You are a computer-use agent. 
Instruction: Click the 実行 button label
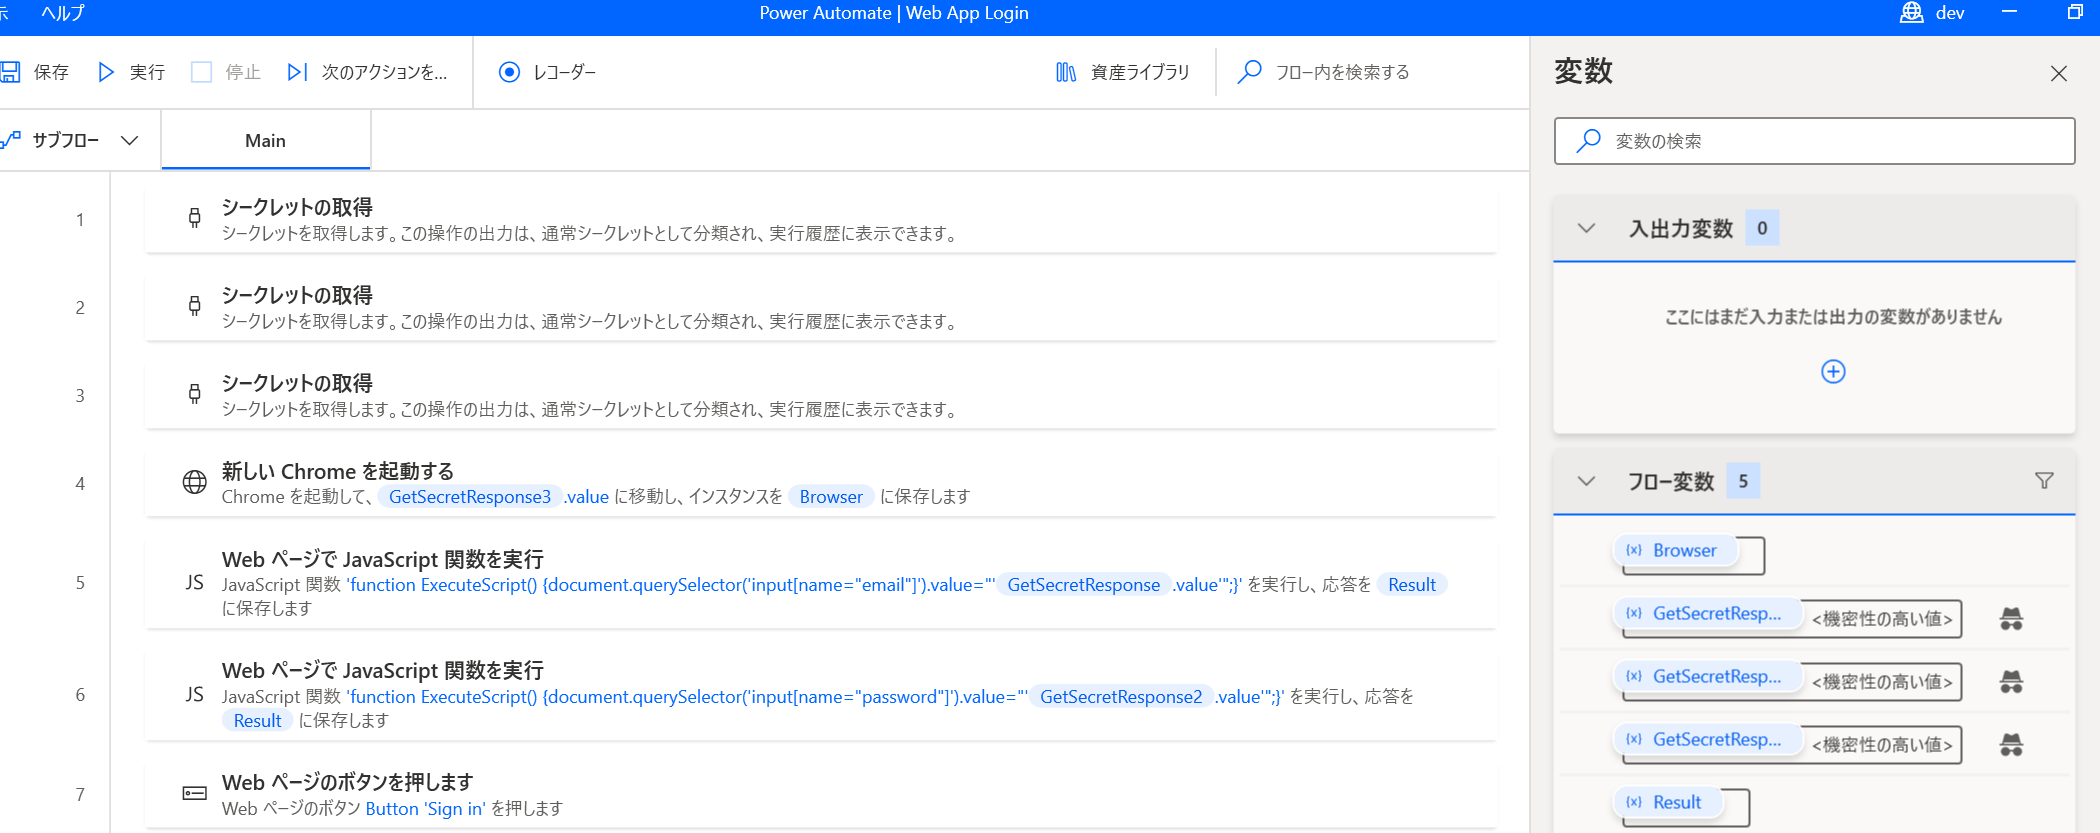[x=147, y=72]
